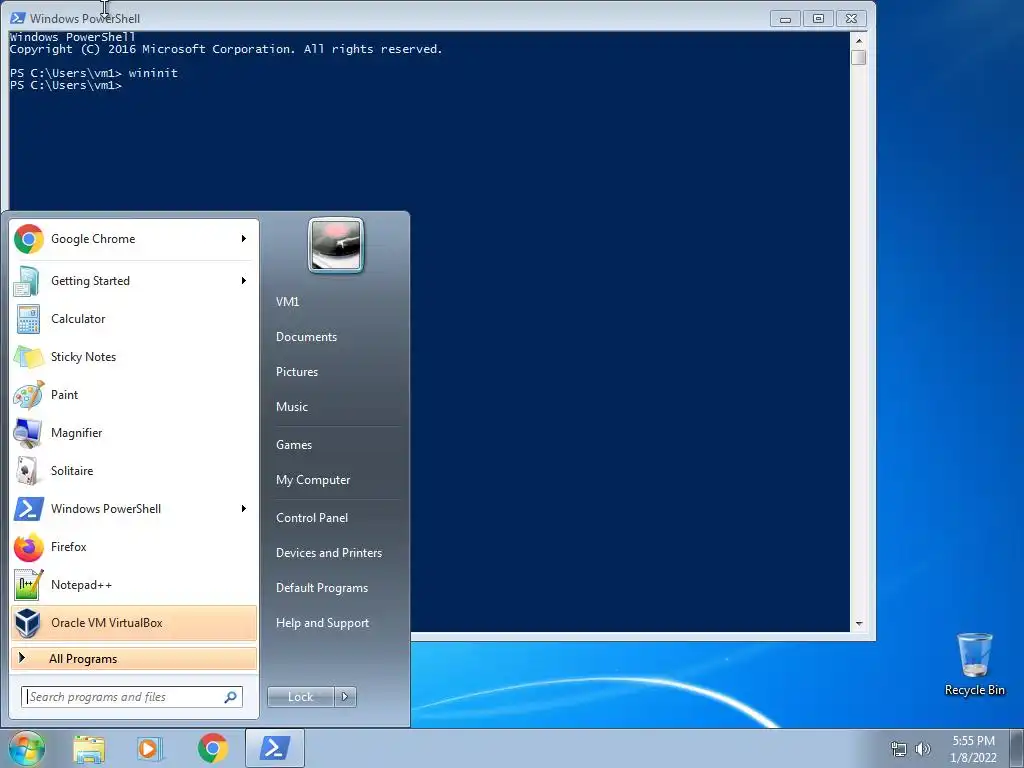Viewport: 1024px width, 768px height.
Task: Open the Calculator icon
Action: click(28, 319)
